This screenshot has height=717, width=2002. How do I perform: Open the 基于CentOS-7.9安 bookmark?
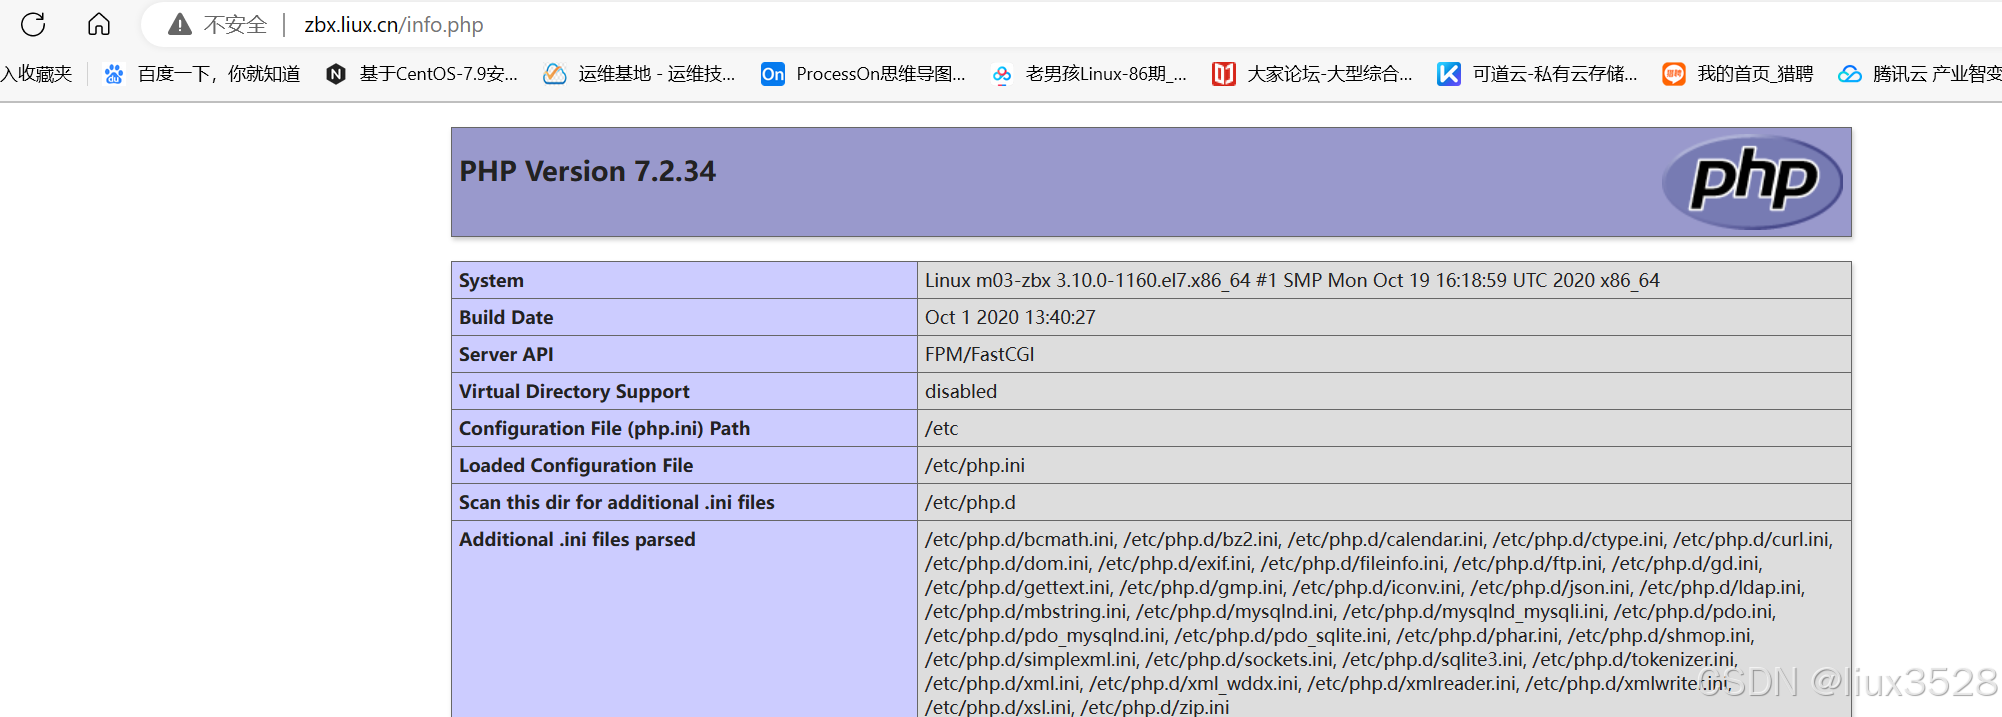439,74
